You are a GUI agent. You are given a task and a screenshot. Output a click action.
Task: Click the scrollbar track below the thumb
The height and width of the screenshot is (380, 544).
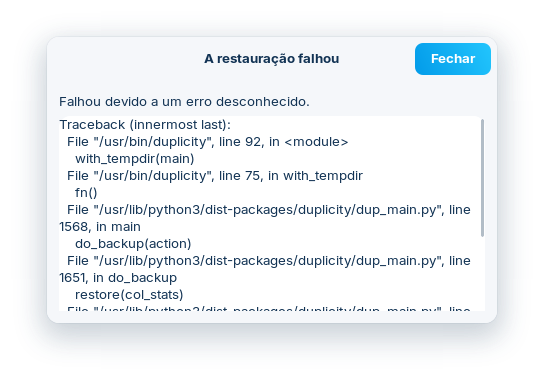[482, 273]
